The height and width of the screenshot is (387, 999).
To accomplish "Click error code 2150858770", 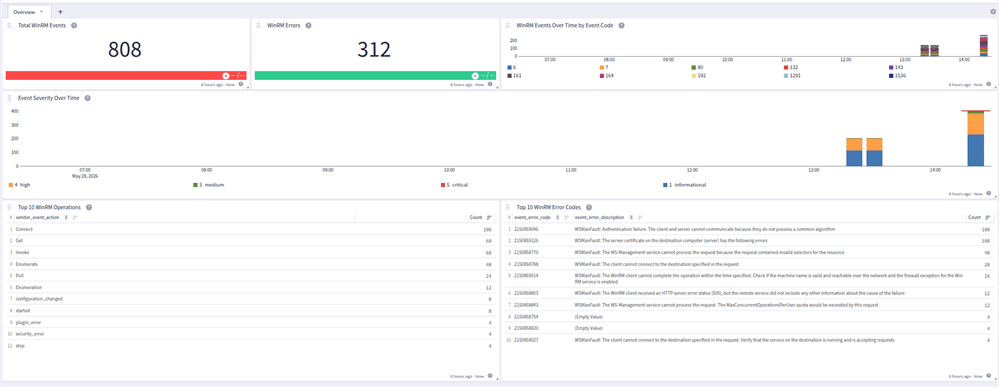I will tap(526, 252).
